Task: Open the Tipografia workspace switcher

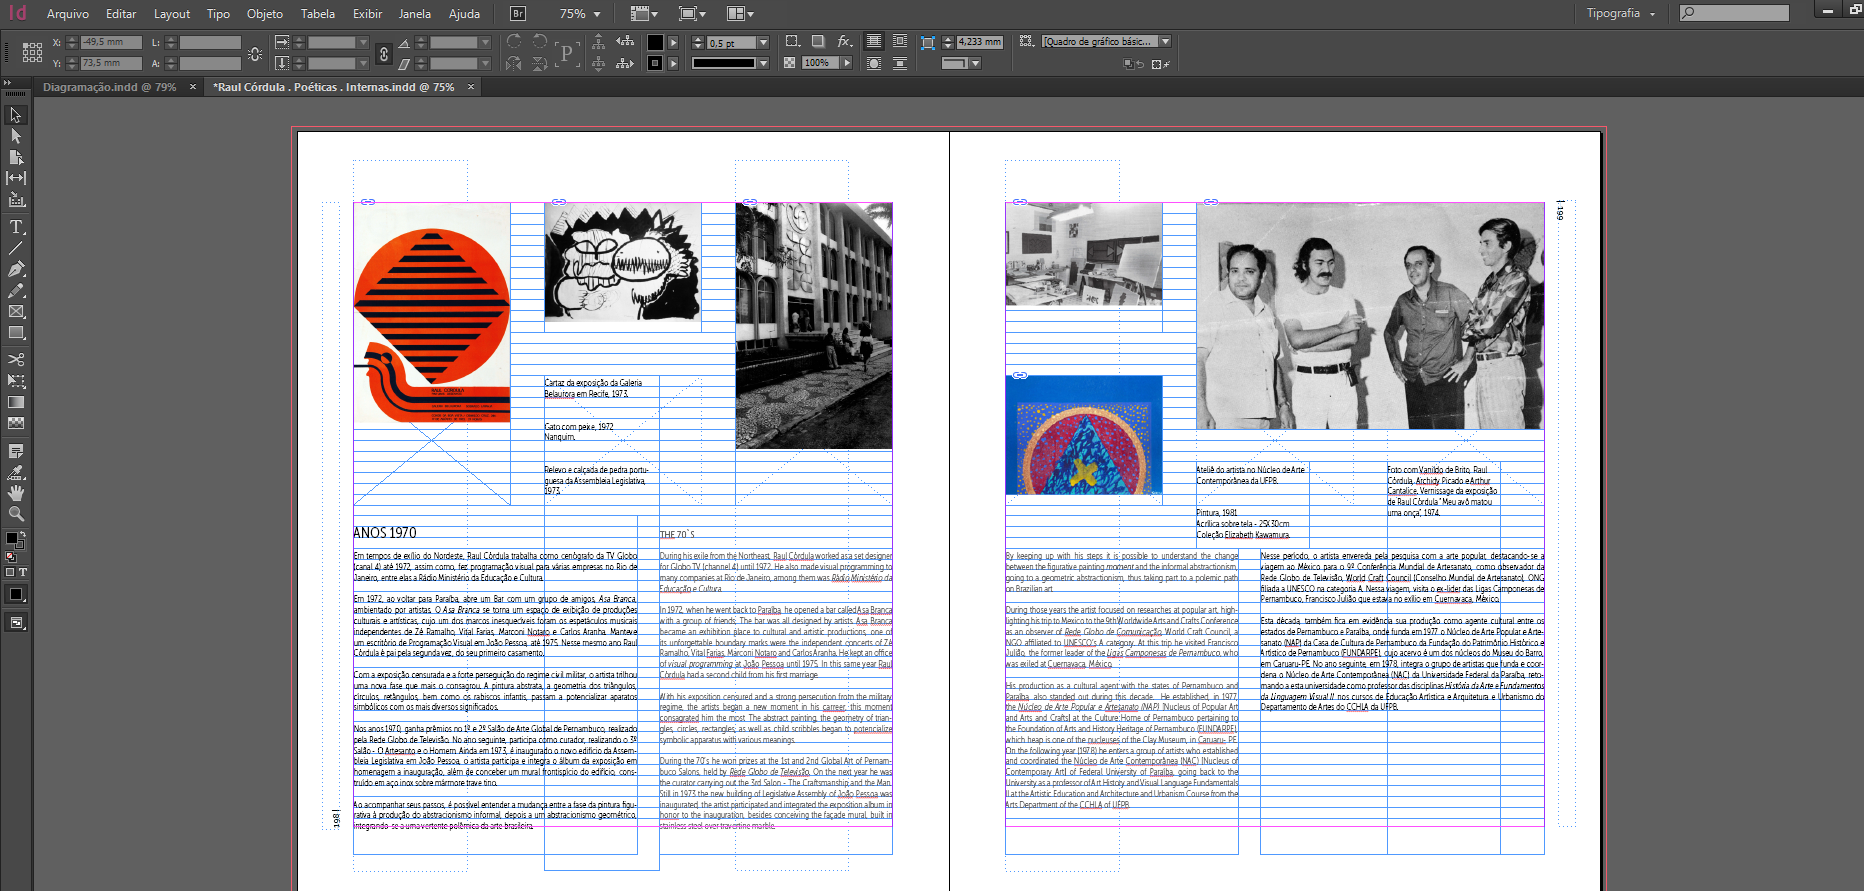Action: (x=1620, y=14)
